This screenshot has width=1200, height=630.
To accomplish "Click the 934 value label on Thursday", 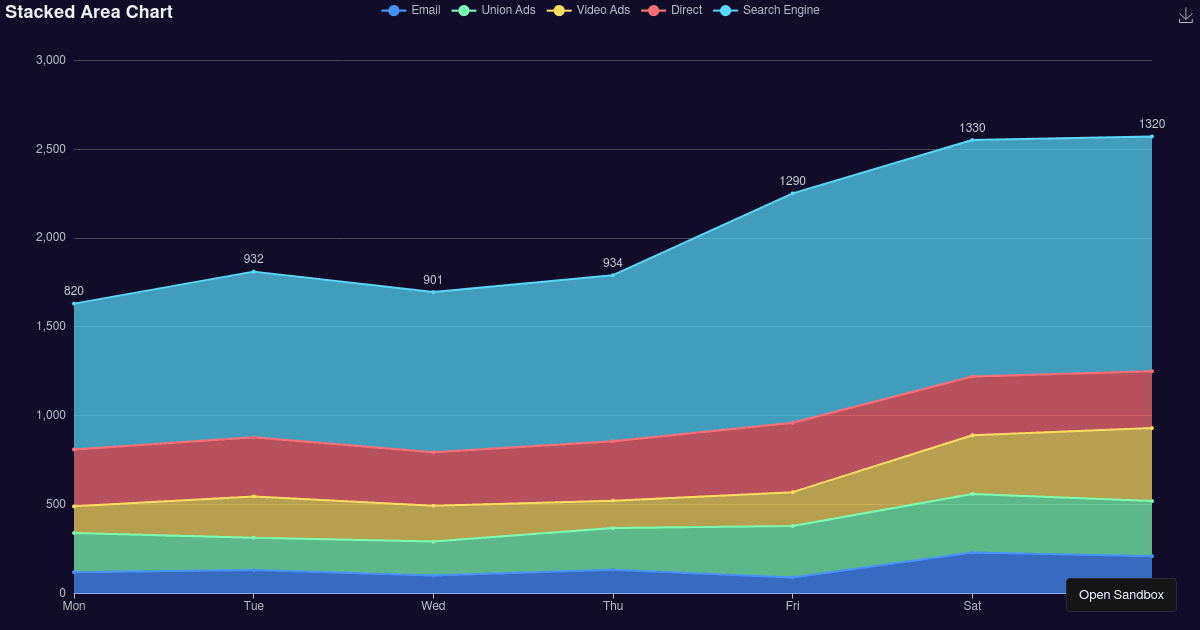I will pyautogui.click(x=613, y=263).
